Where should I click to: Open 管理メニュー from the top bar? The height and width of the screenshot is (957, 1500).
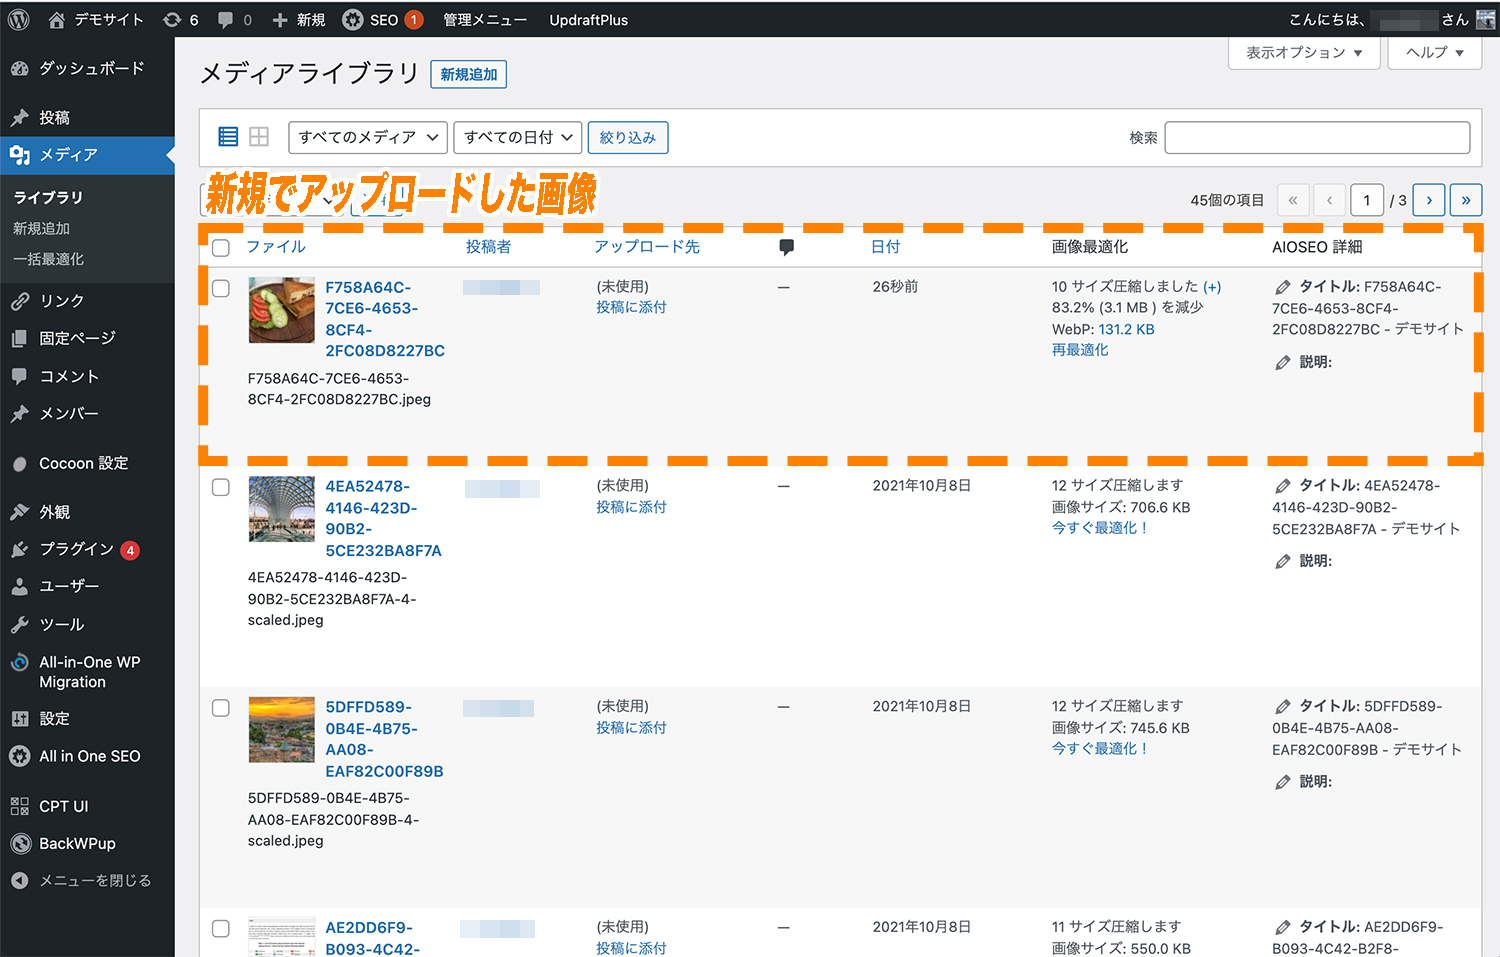point(486,19)
